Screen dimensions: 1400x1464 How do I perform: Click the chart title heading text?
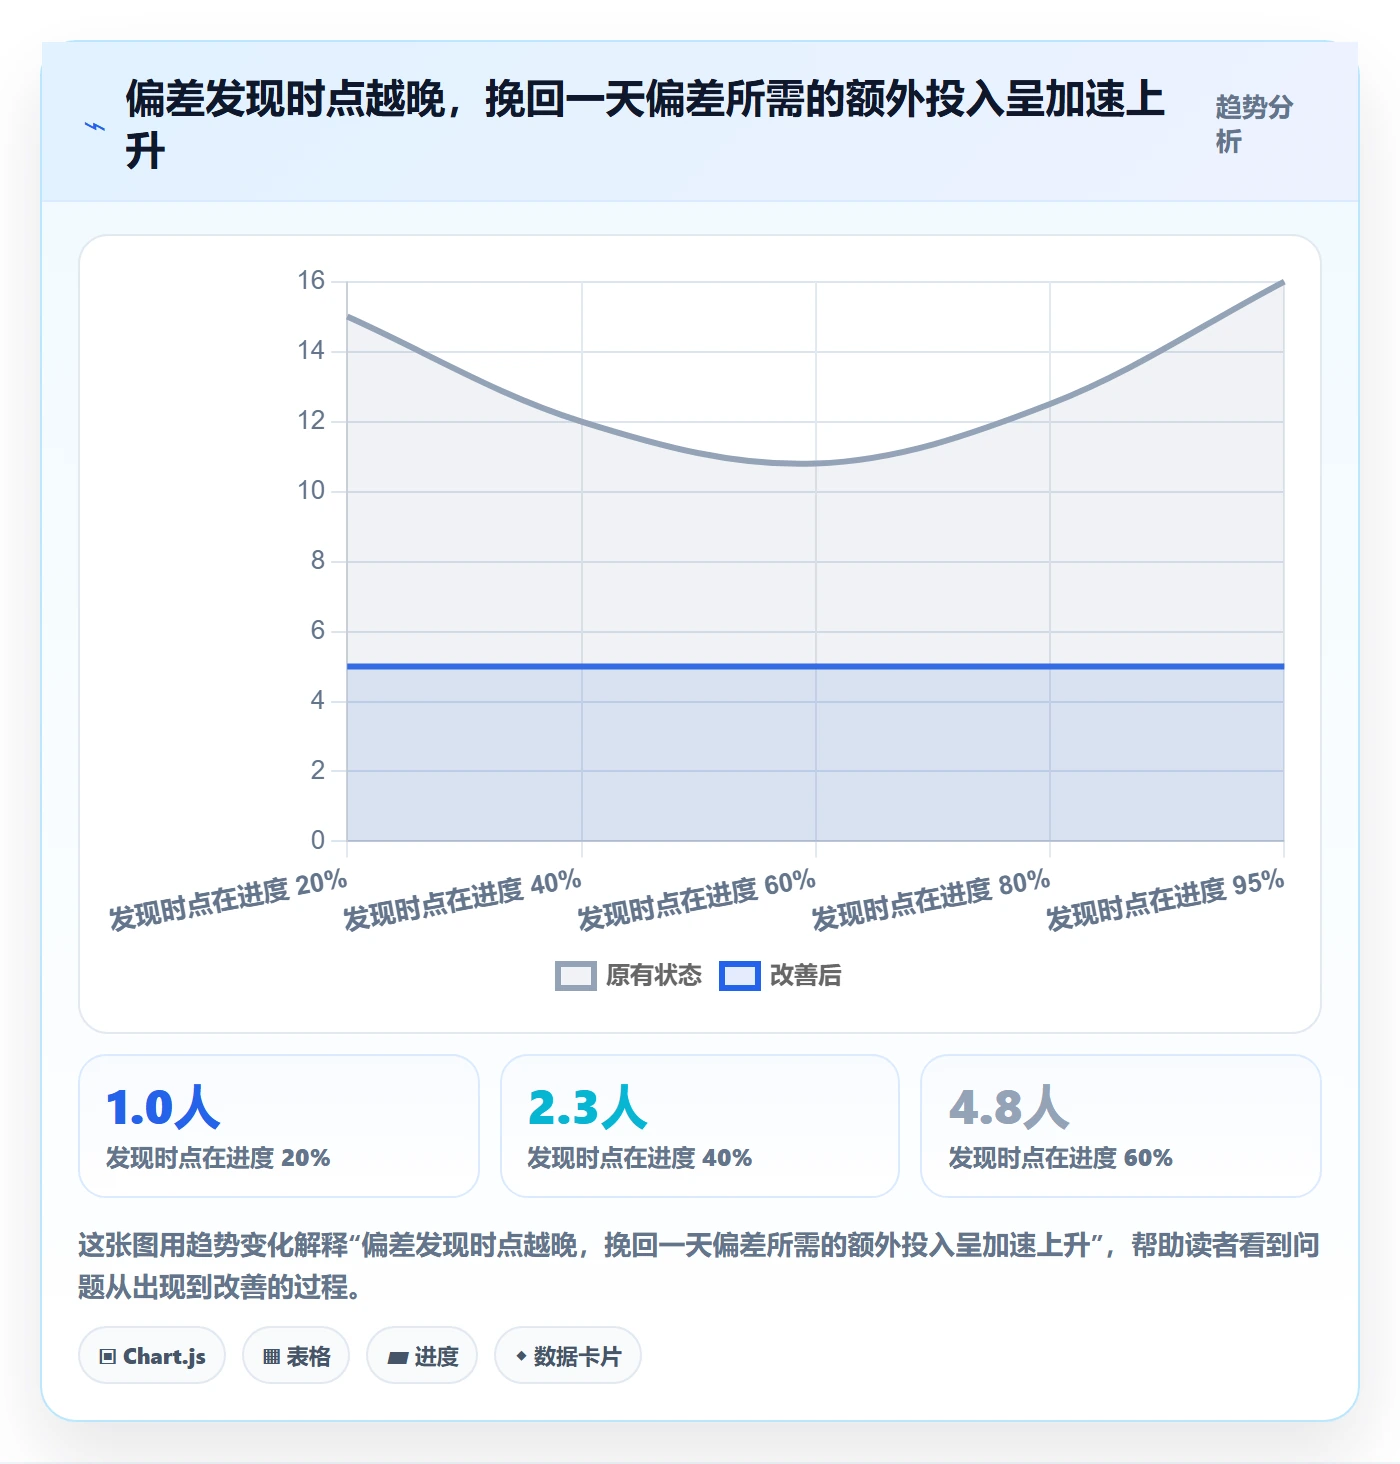(645, 125)
